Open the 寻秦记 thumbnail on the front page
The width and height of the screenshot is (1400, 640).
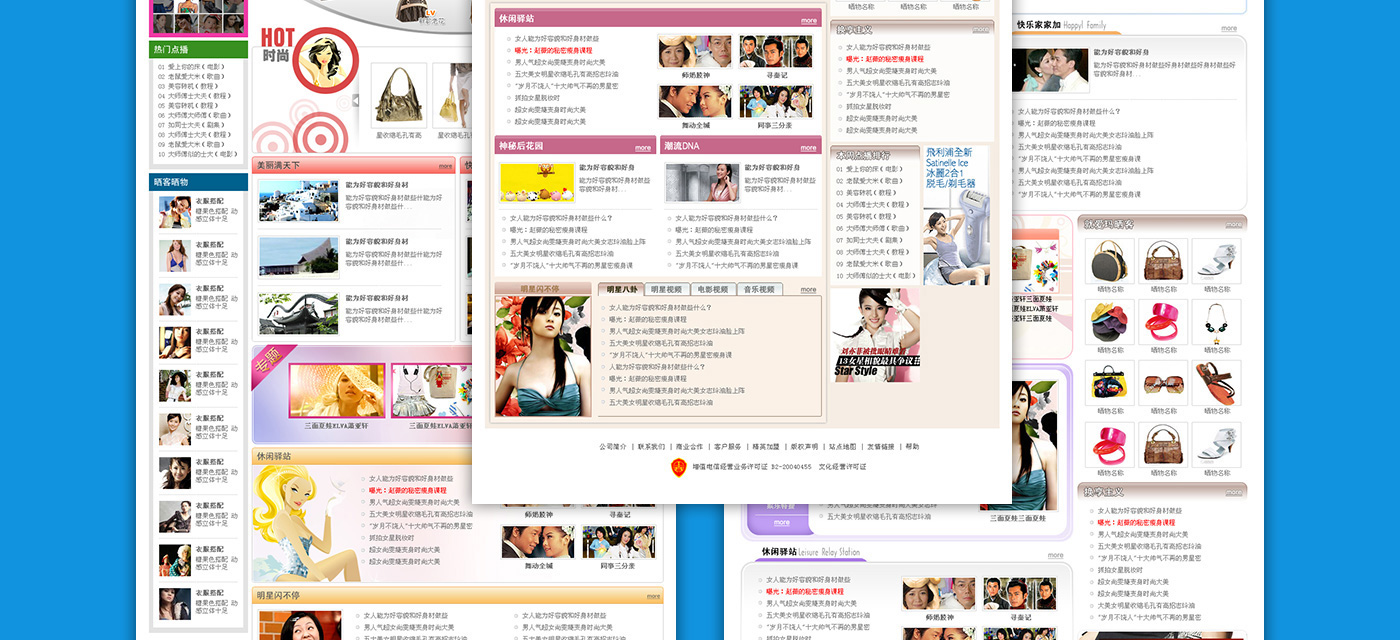pos(776,51)
